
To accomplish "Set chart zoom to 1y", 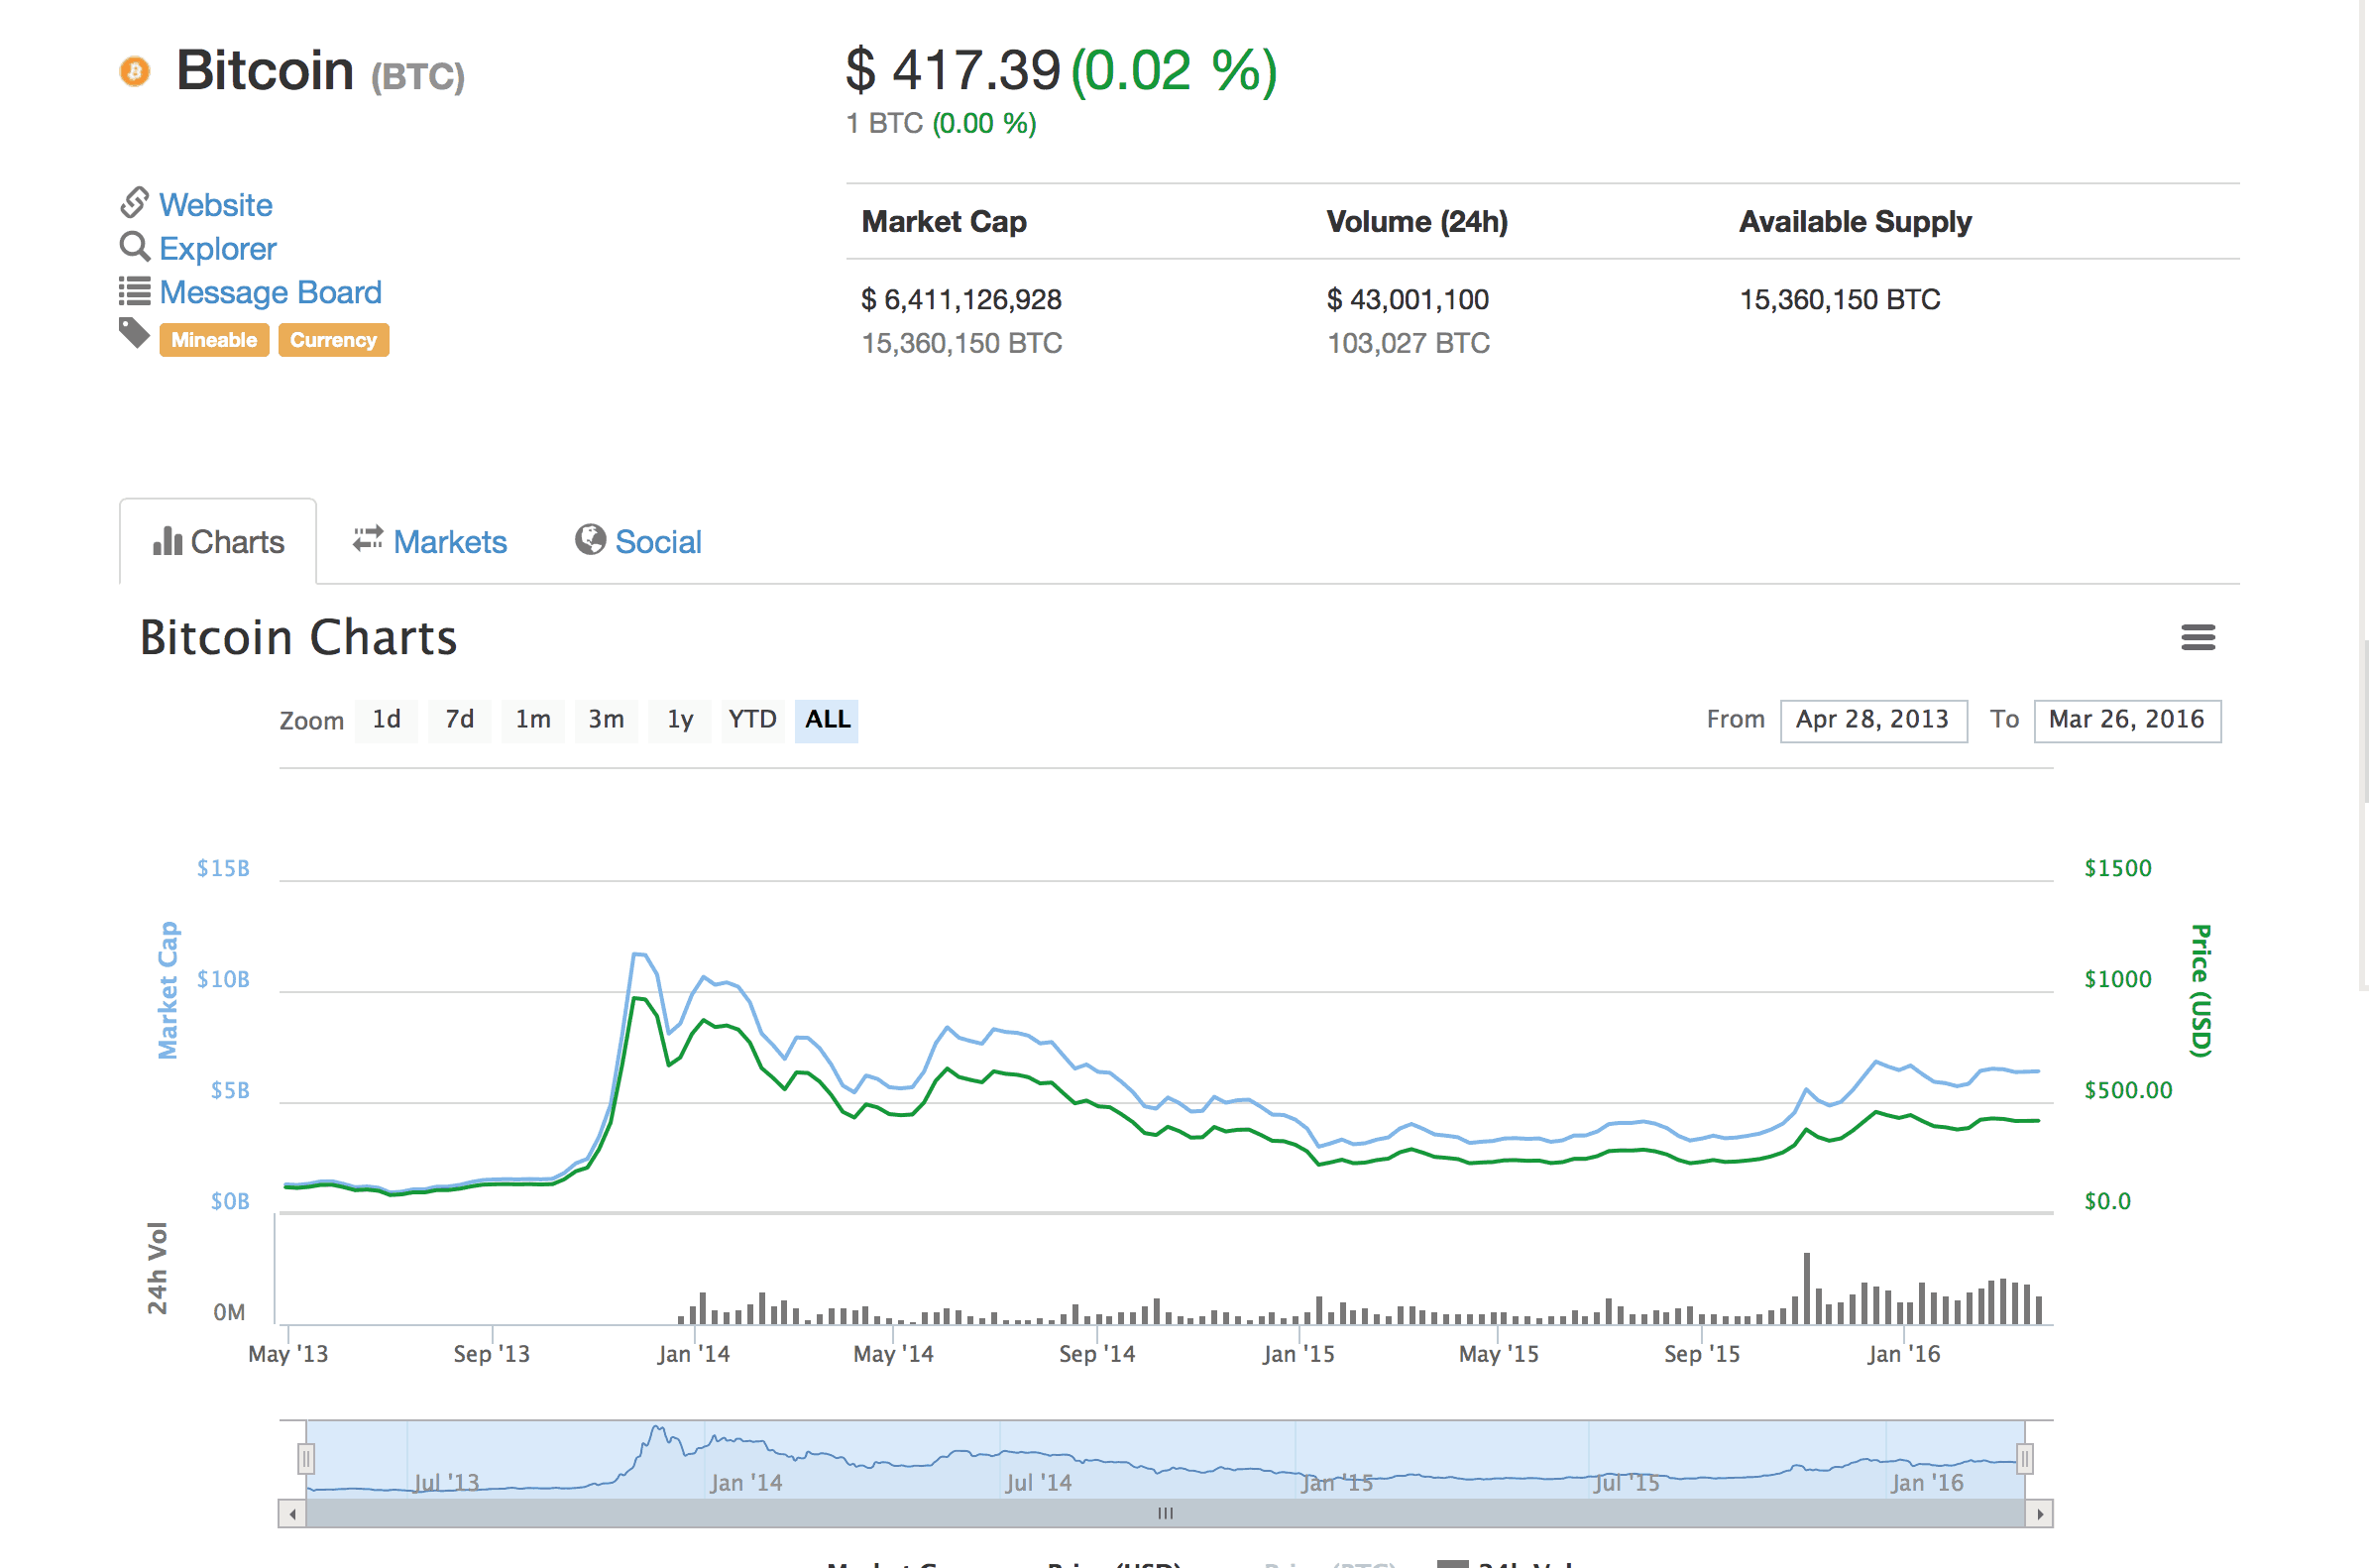I will click(680, 720).
